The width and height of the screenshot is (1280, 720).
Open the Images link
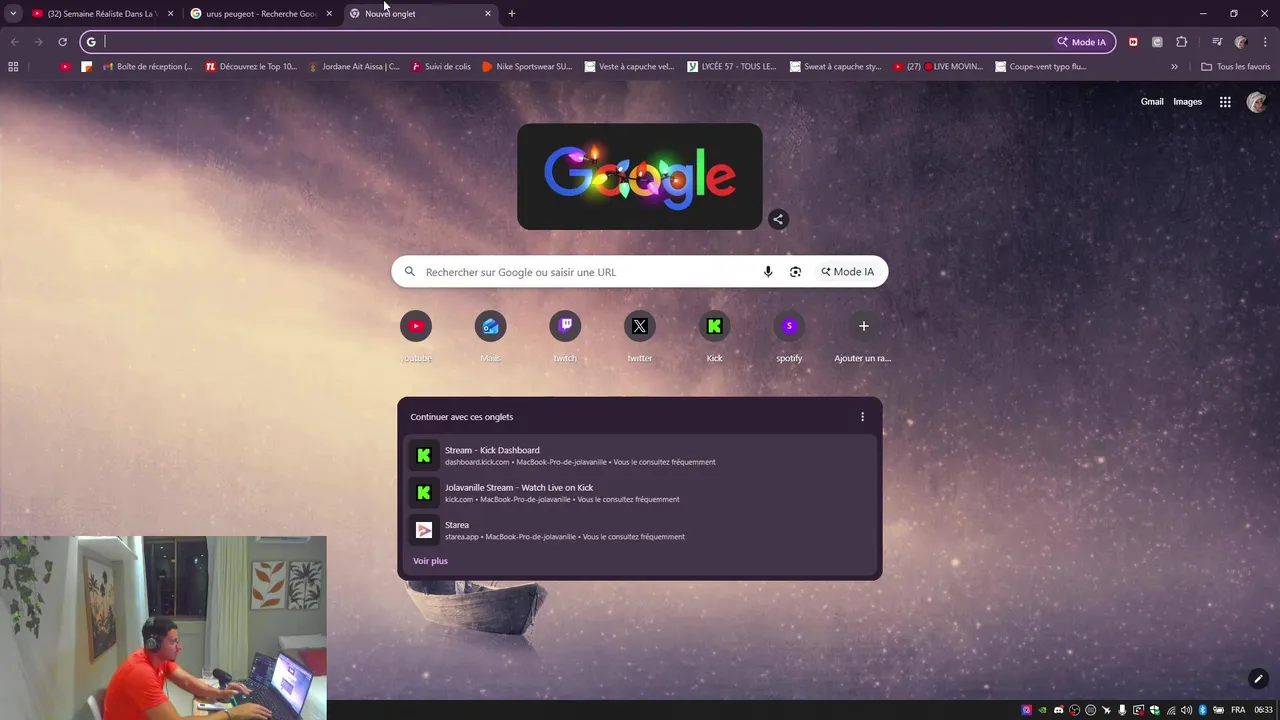pos(1187,102)
